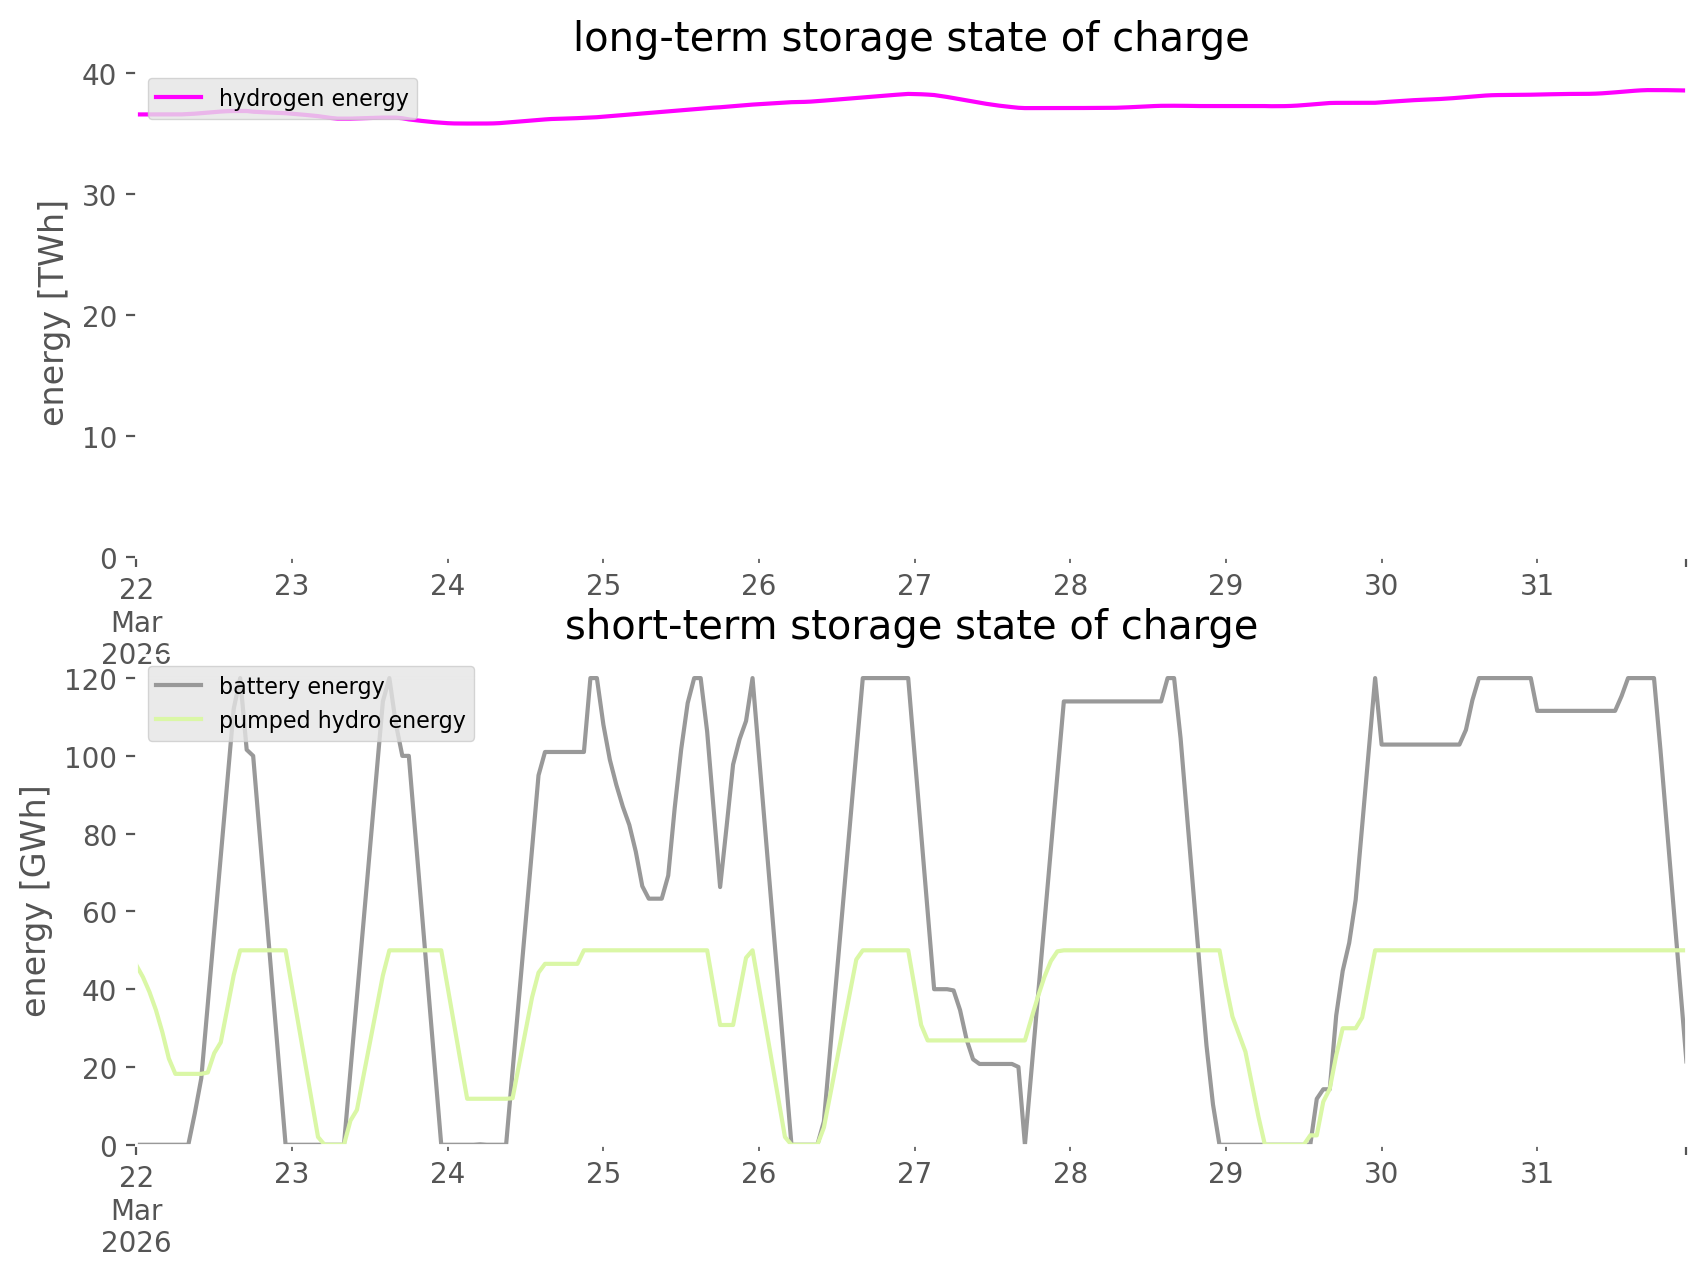The height and width of the screenshot is (1277, 1706).
Task: Click the 60 tick on the GWh axis
Action: (98, 912)
